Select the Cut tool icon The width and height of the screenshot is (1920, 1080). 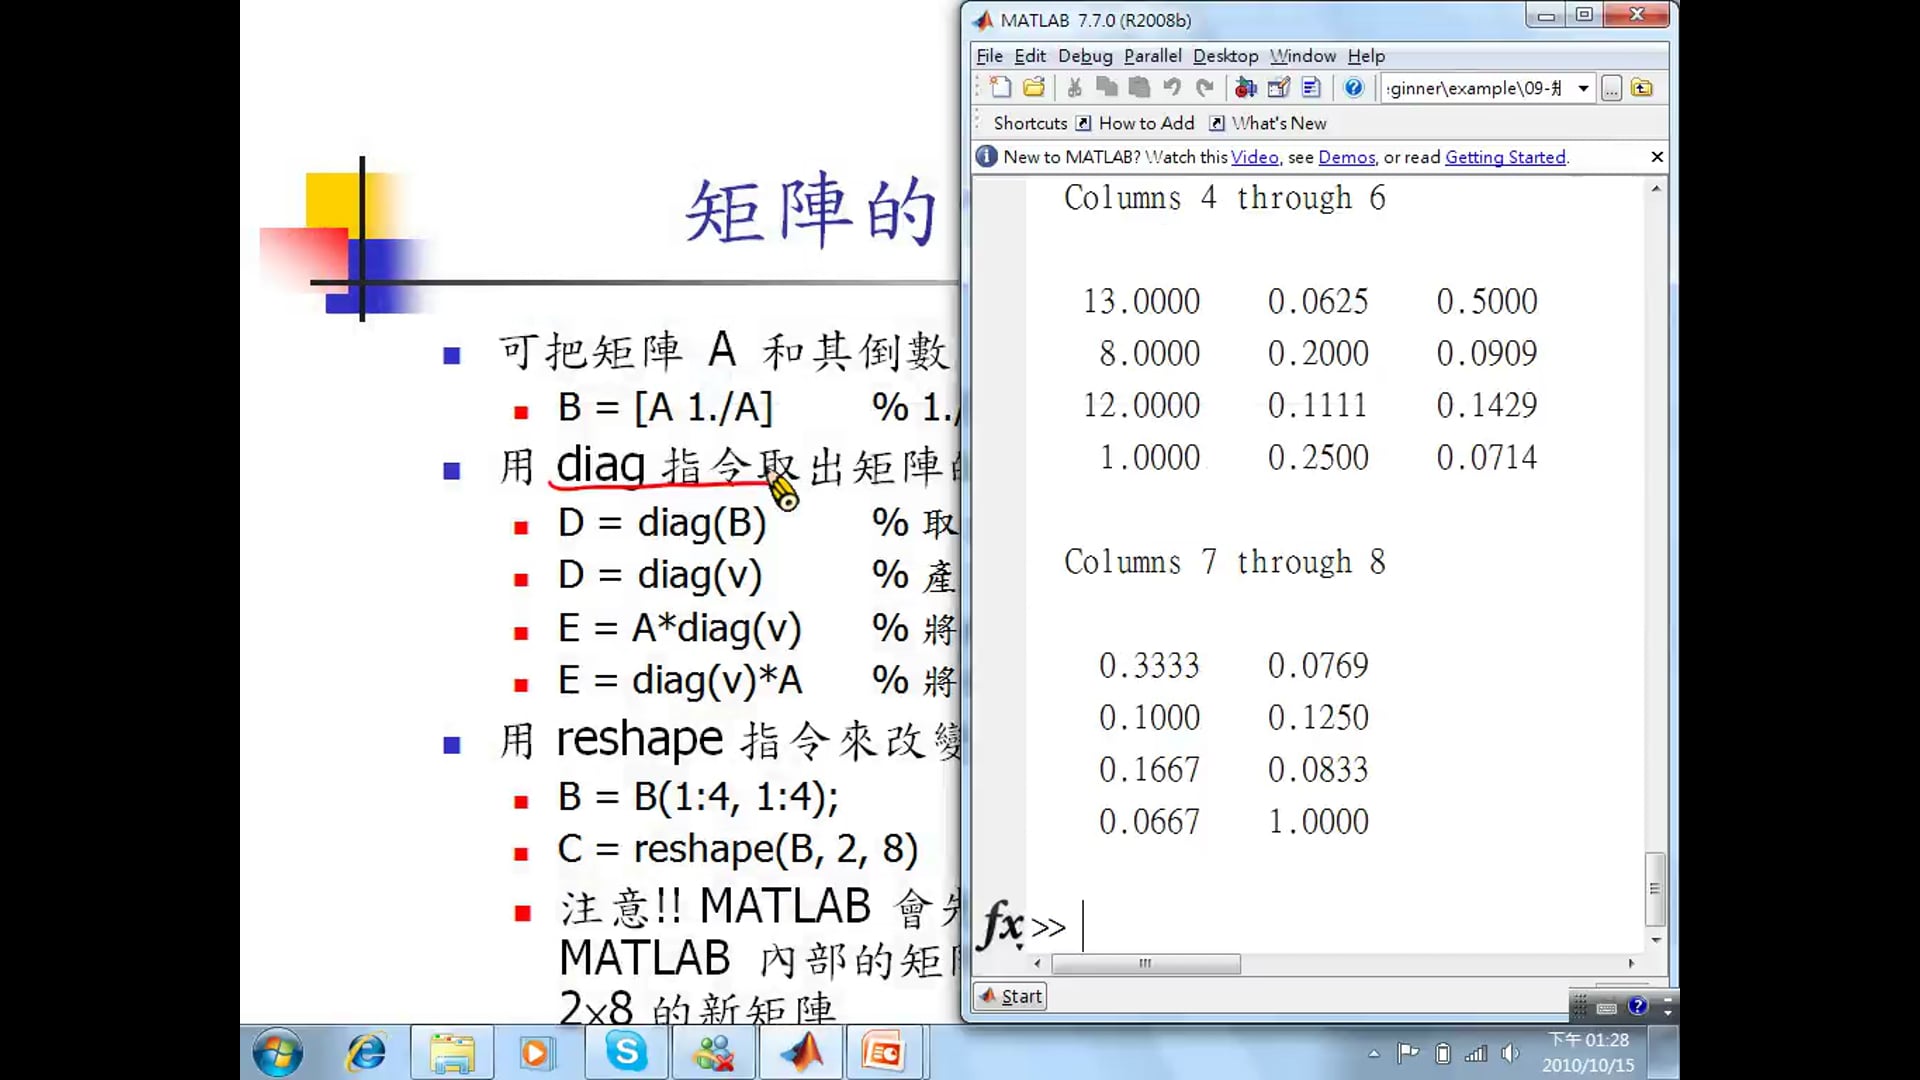pyautogui.click(x=1075, y=88)
